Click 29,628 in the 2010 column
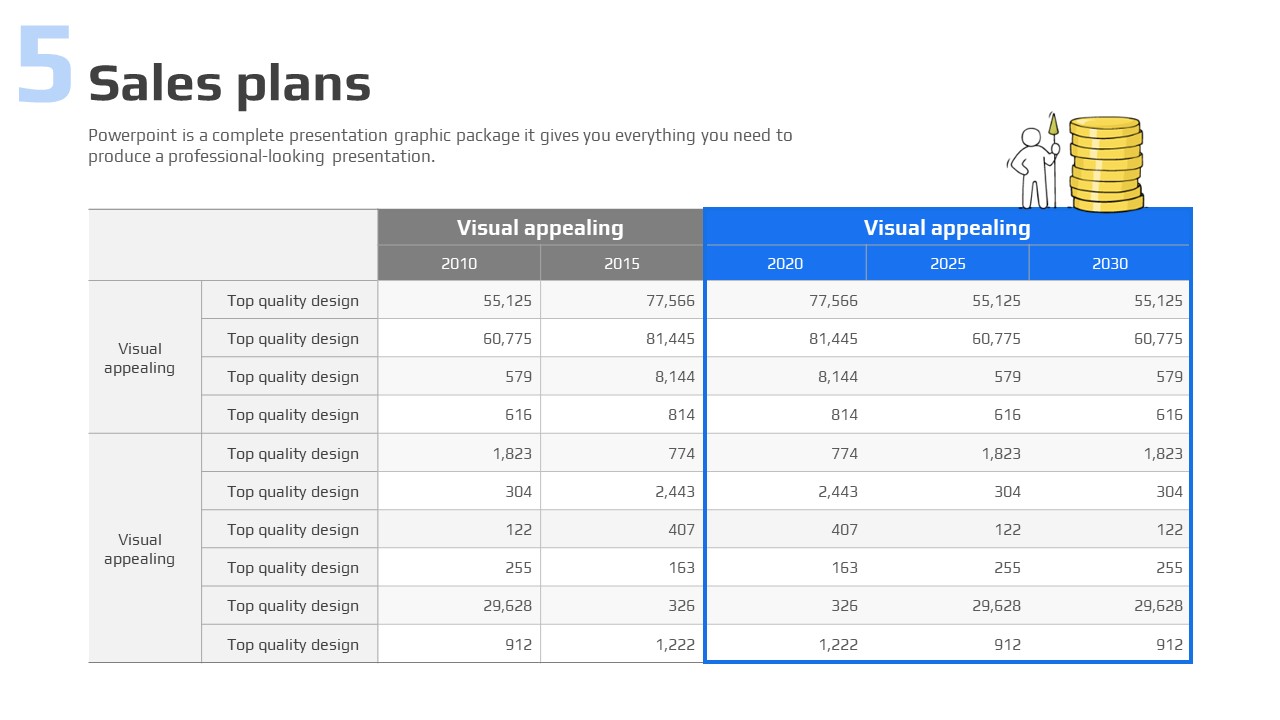Screen dimensions: 1280x720 (507, 605)
